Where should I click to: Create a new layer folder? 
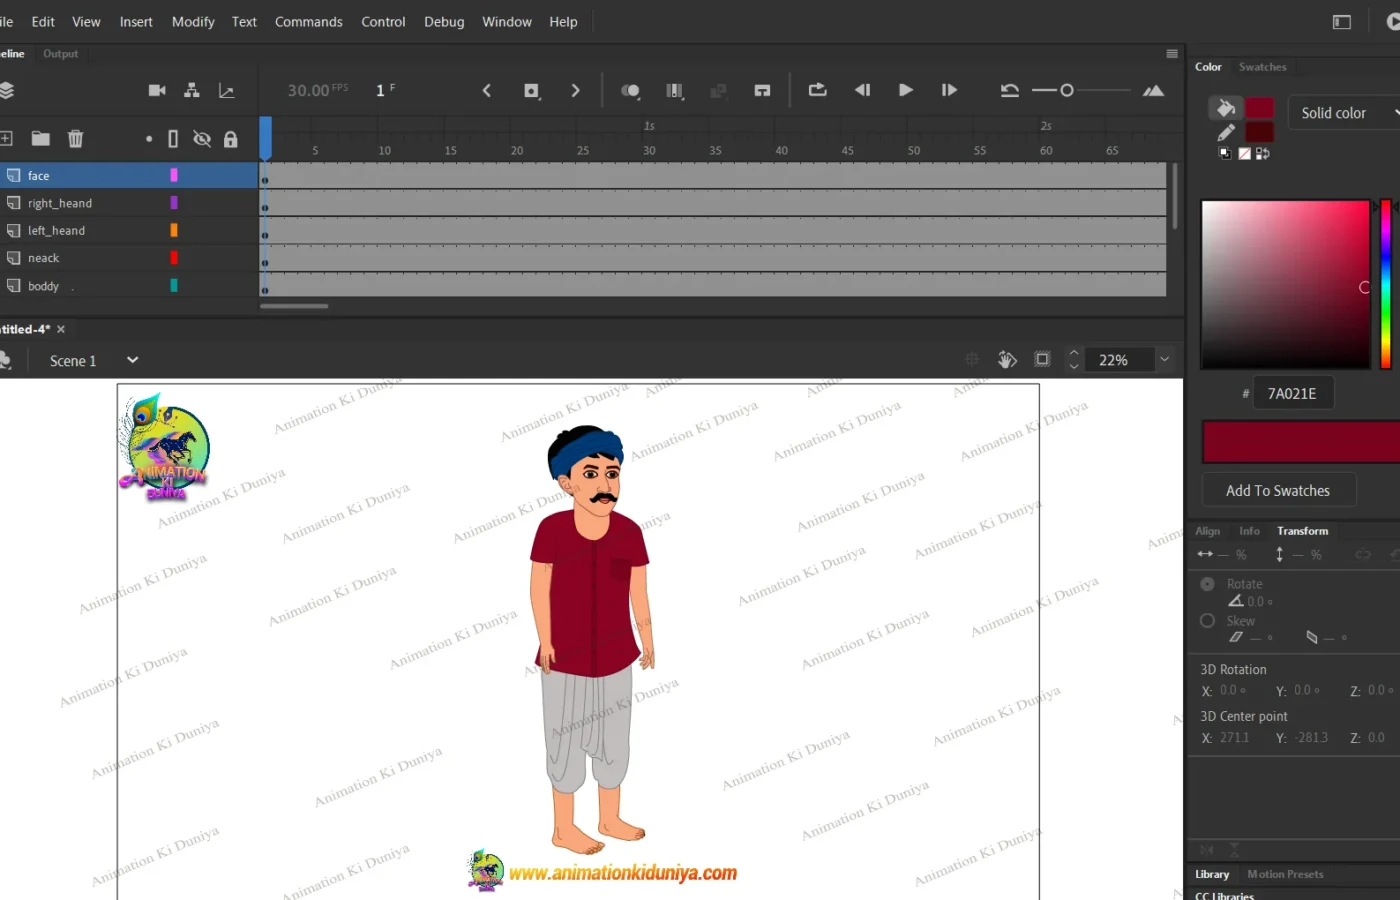(40, 139)
